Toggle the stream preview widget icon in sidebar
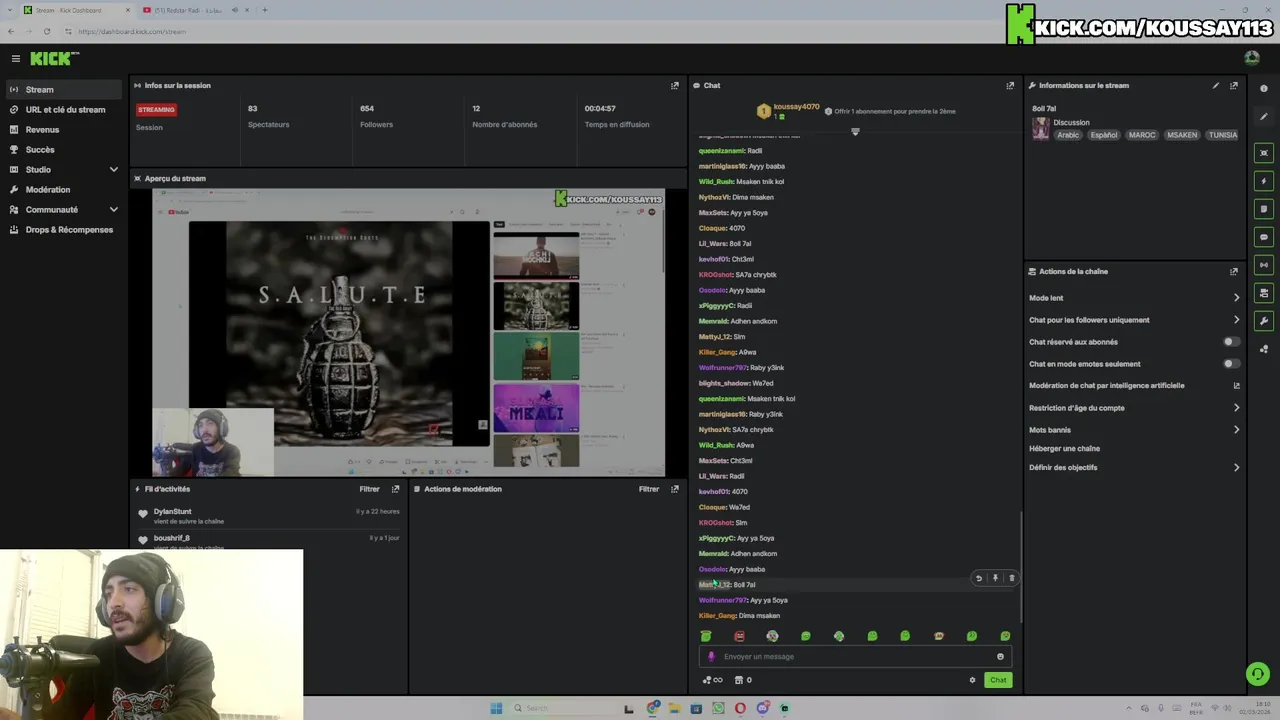Image resolution: width=1280 pixels, height=720 pixels. 1264,153
